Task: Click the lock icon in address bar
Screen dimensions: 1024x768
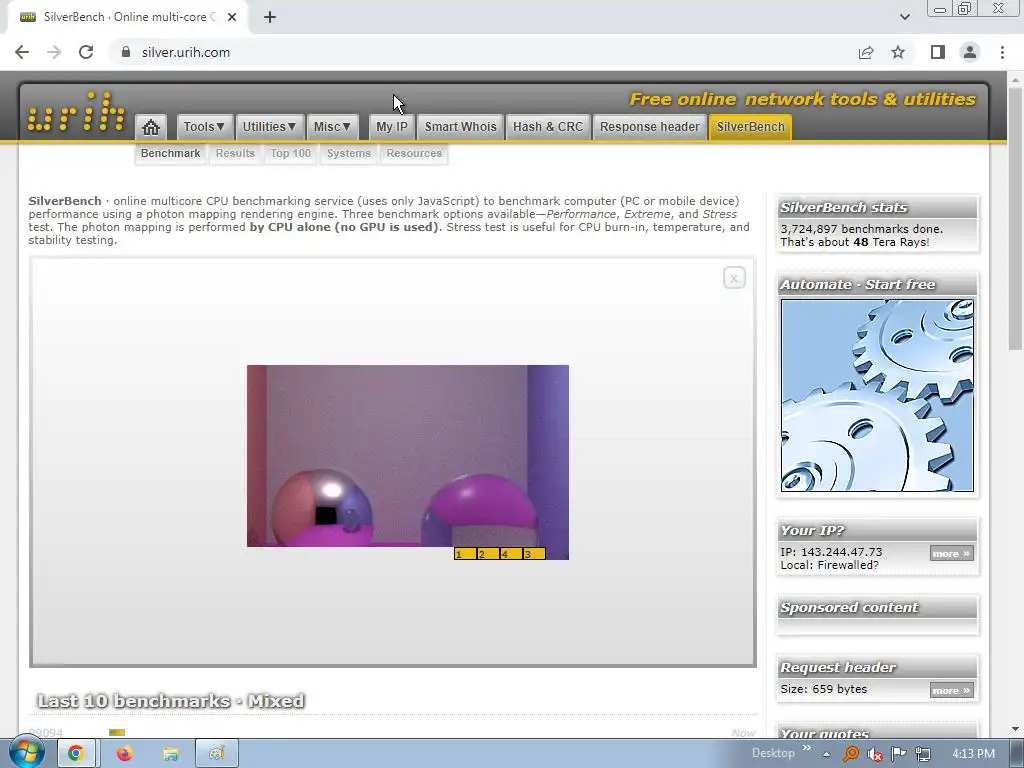Action: pos(126,52)
